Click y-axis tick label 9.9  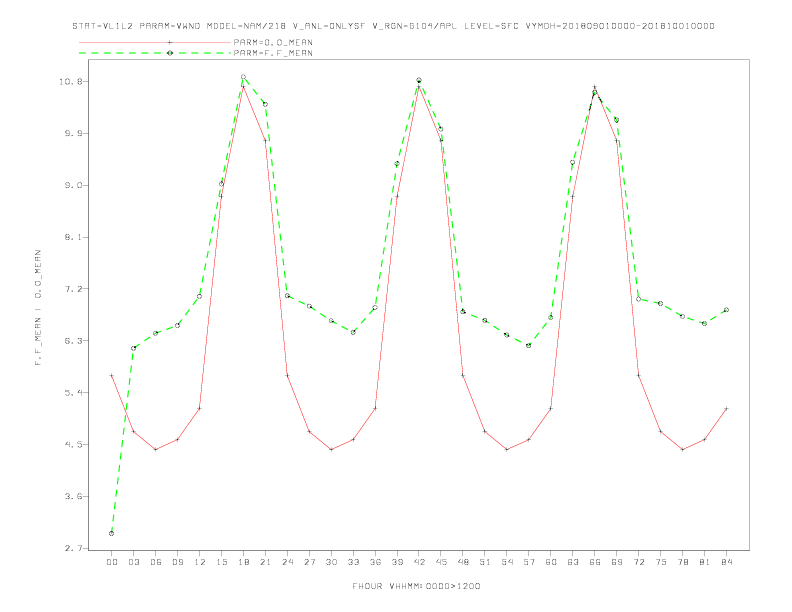[x=73, y=133]
